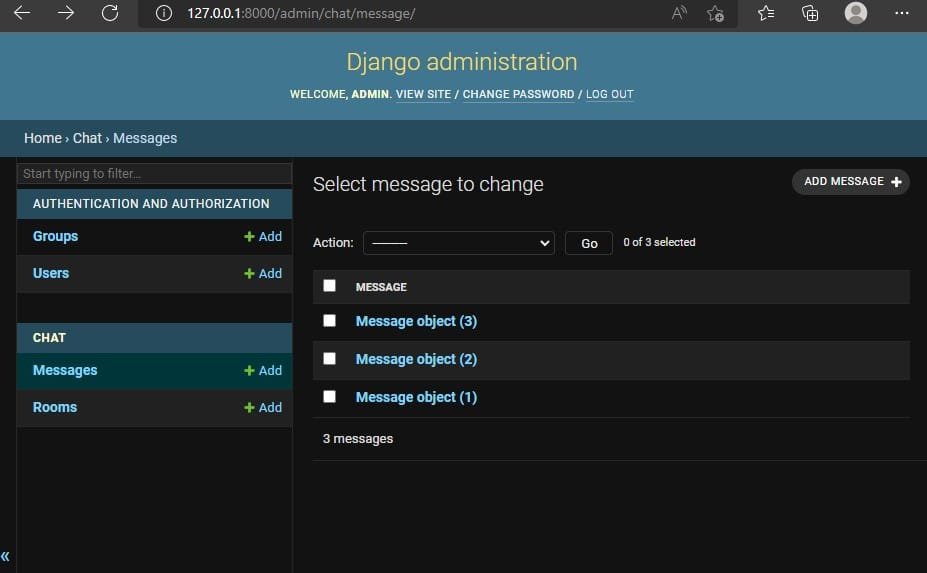The width and height of the screenshot is (927, 573).
Task: Add page to favorites star icon
Action: coord(715,13)
